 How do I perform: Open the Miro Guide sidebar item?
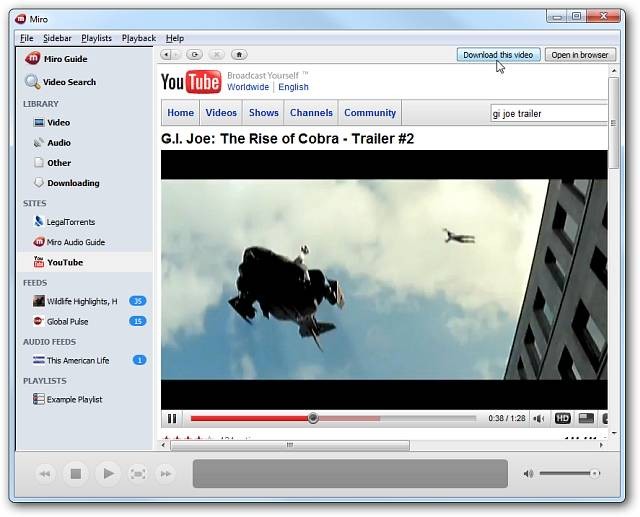point(56,59)
